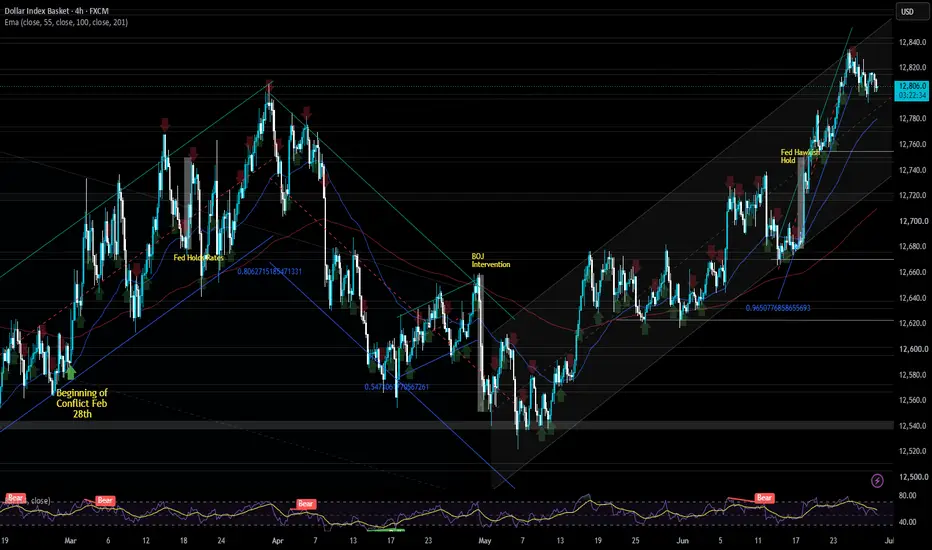Click the 24 date label on the time axis
The image size is (932, 550).
tap(221, 540)
